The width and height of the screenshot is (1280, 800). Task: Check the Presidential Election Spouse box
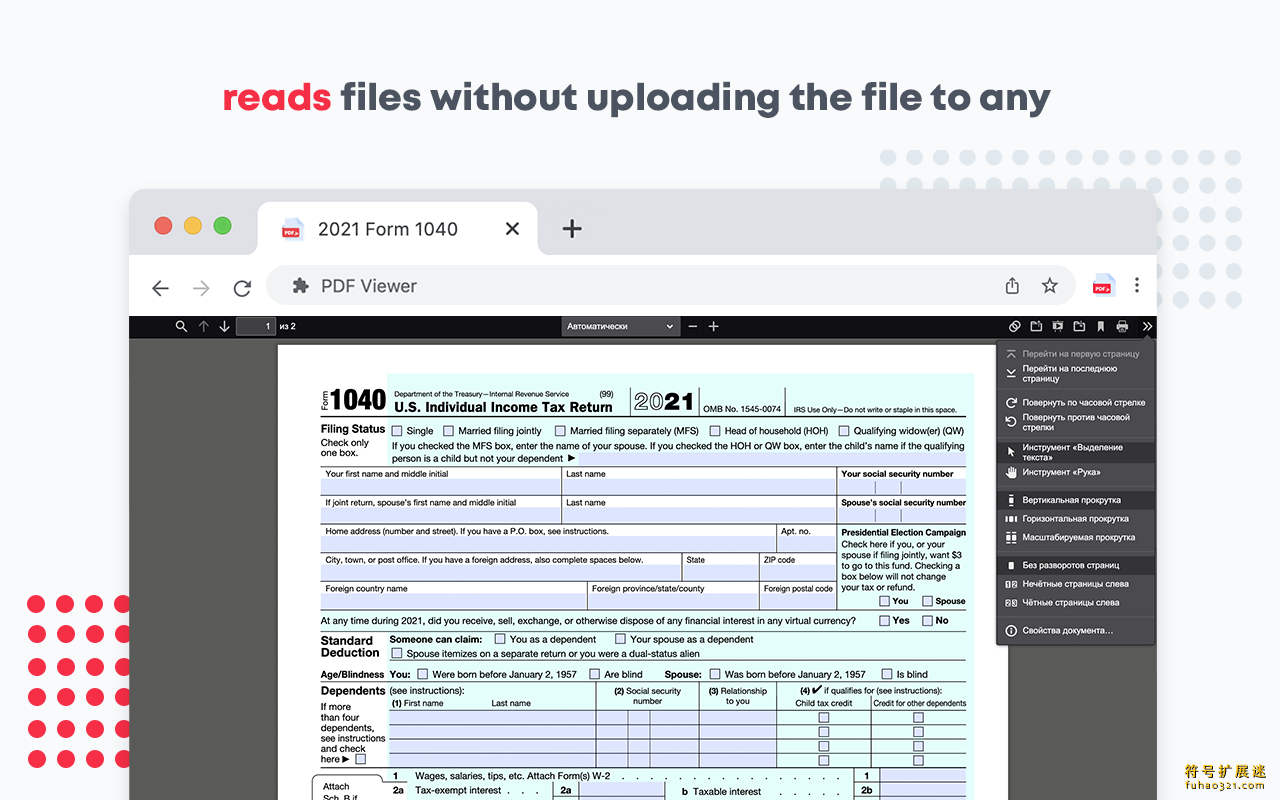click(x=927, y=601)
